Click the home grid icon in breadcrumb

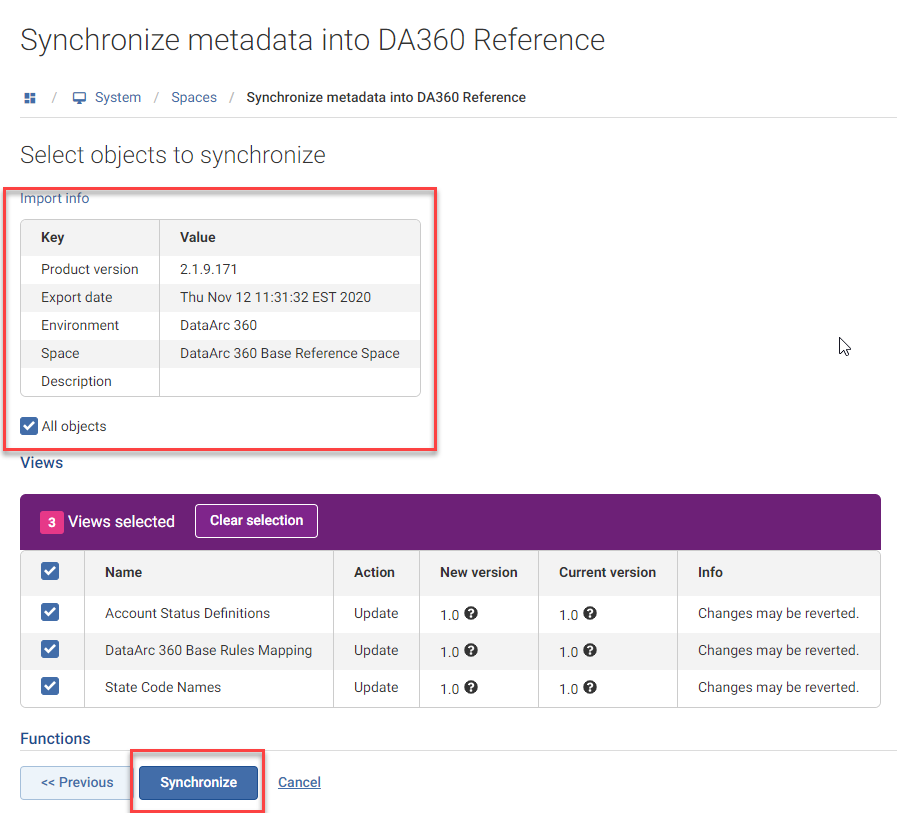pos(30,98)
